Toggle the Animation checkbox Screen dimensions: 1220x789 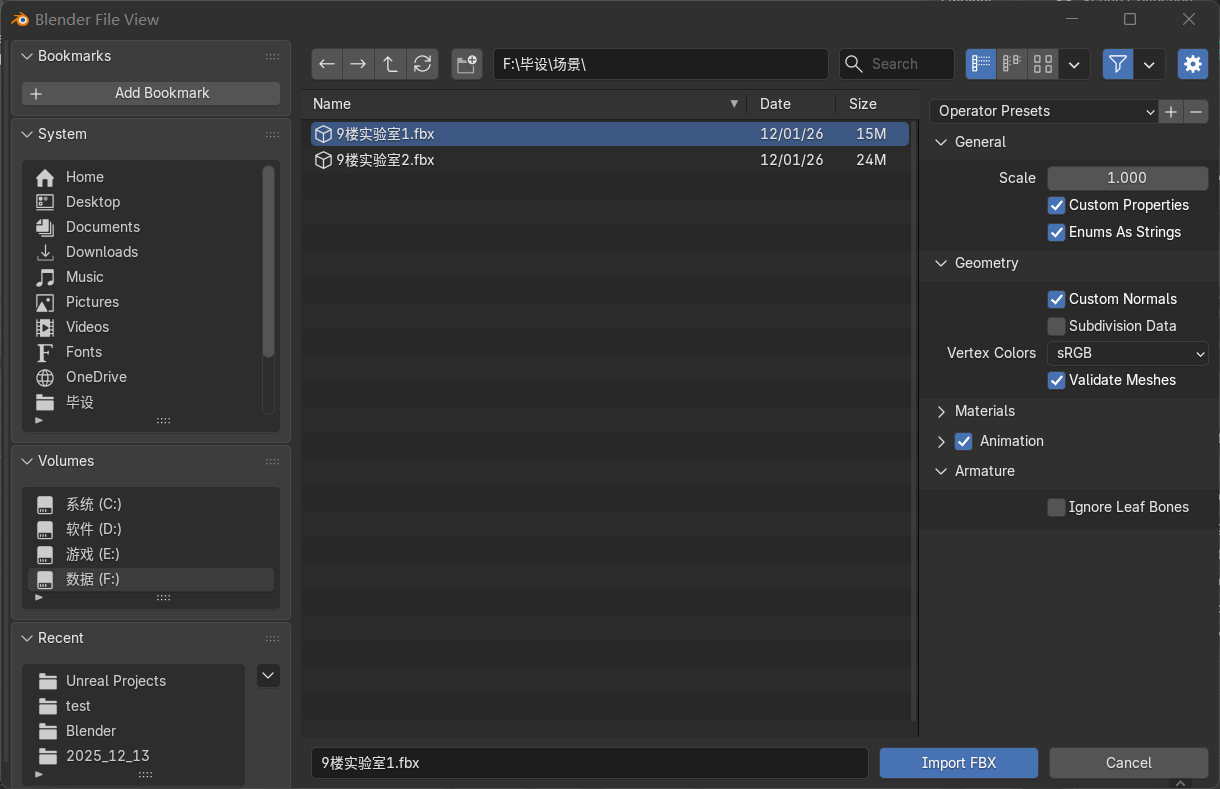click(964, 441)
